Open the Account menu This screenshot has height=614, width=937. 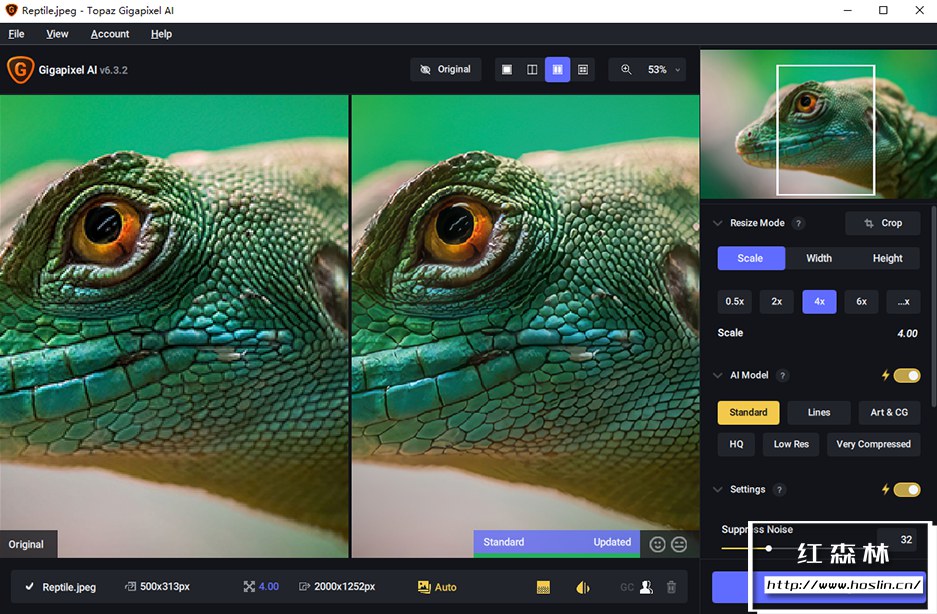pyautogui.click(x=110, y=34)
